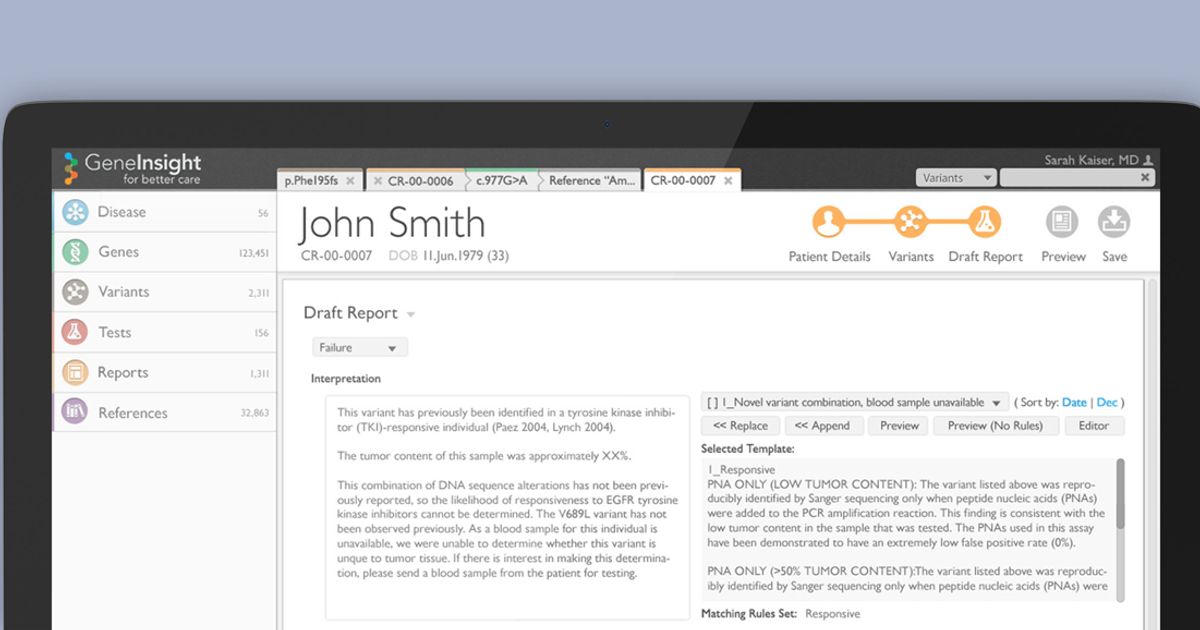Switch to the CR-00-0006 tab
The height and width of the screenshot is (630, 1200).
[421, 181]
